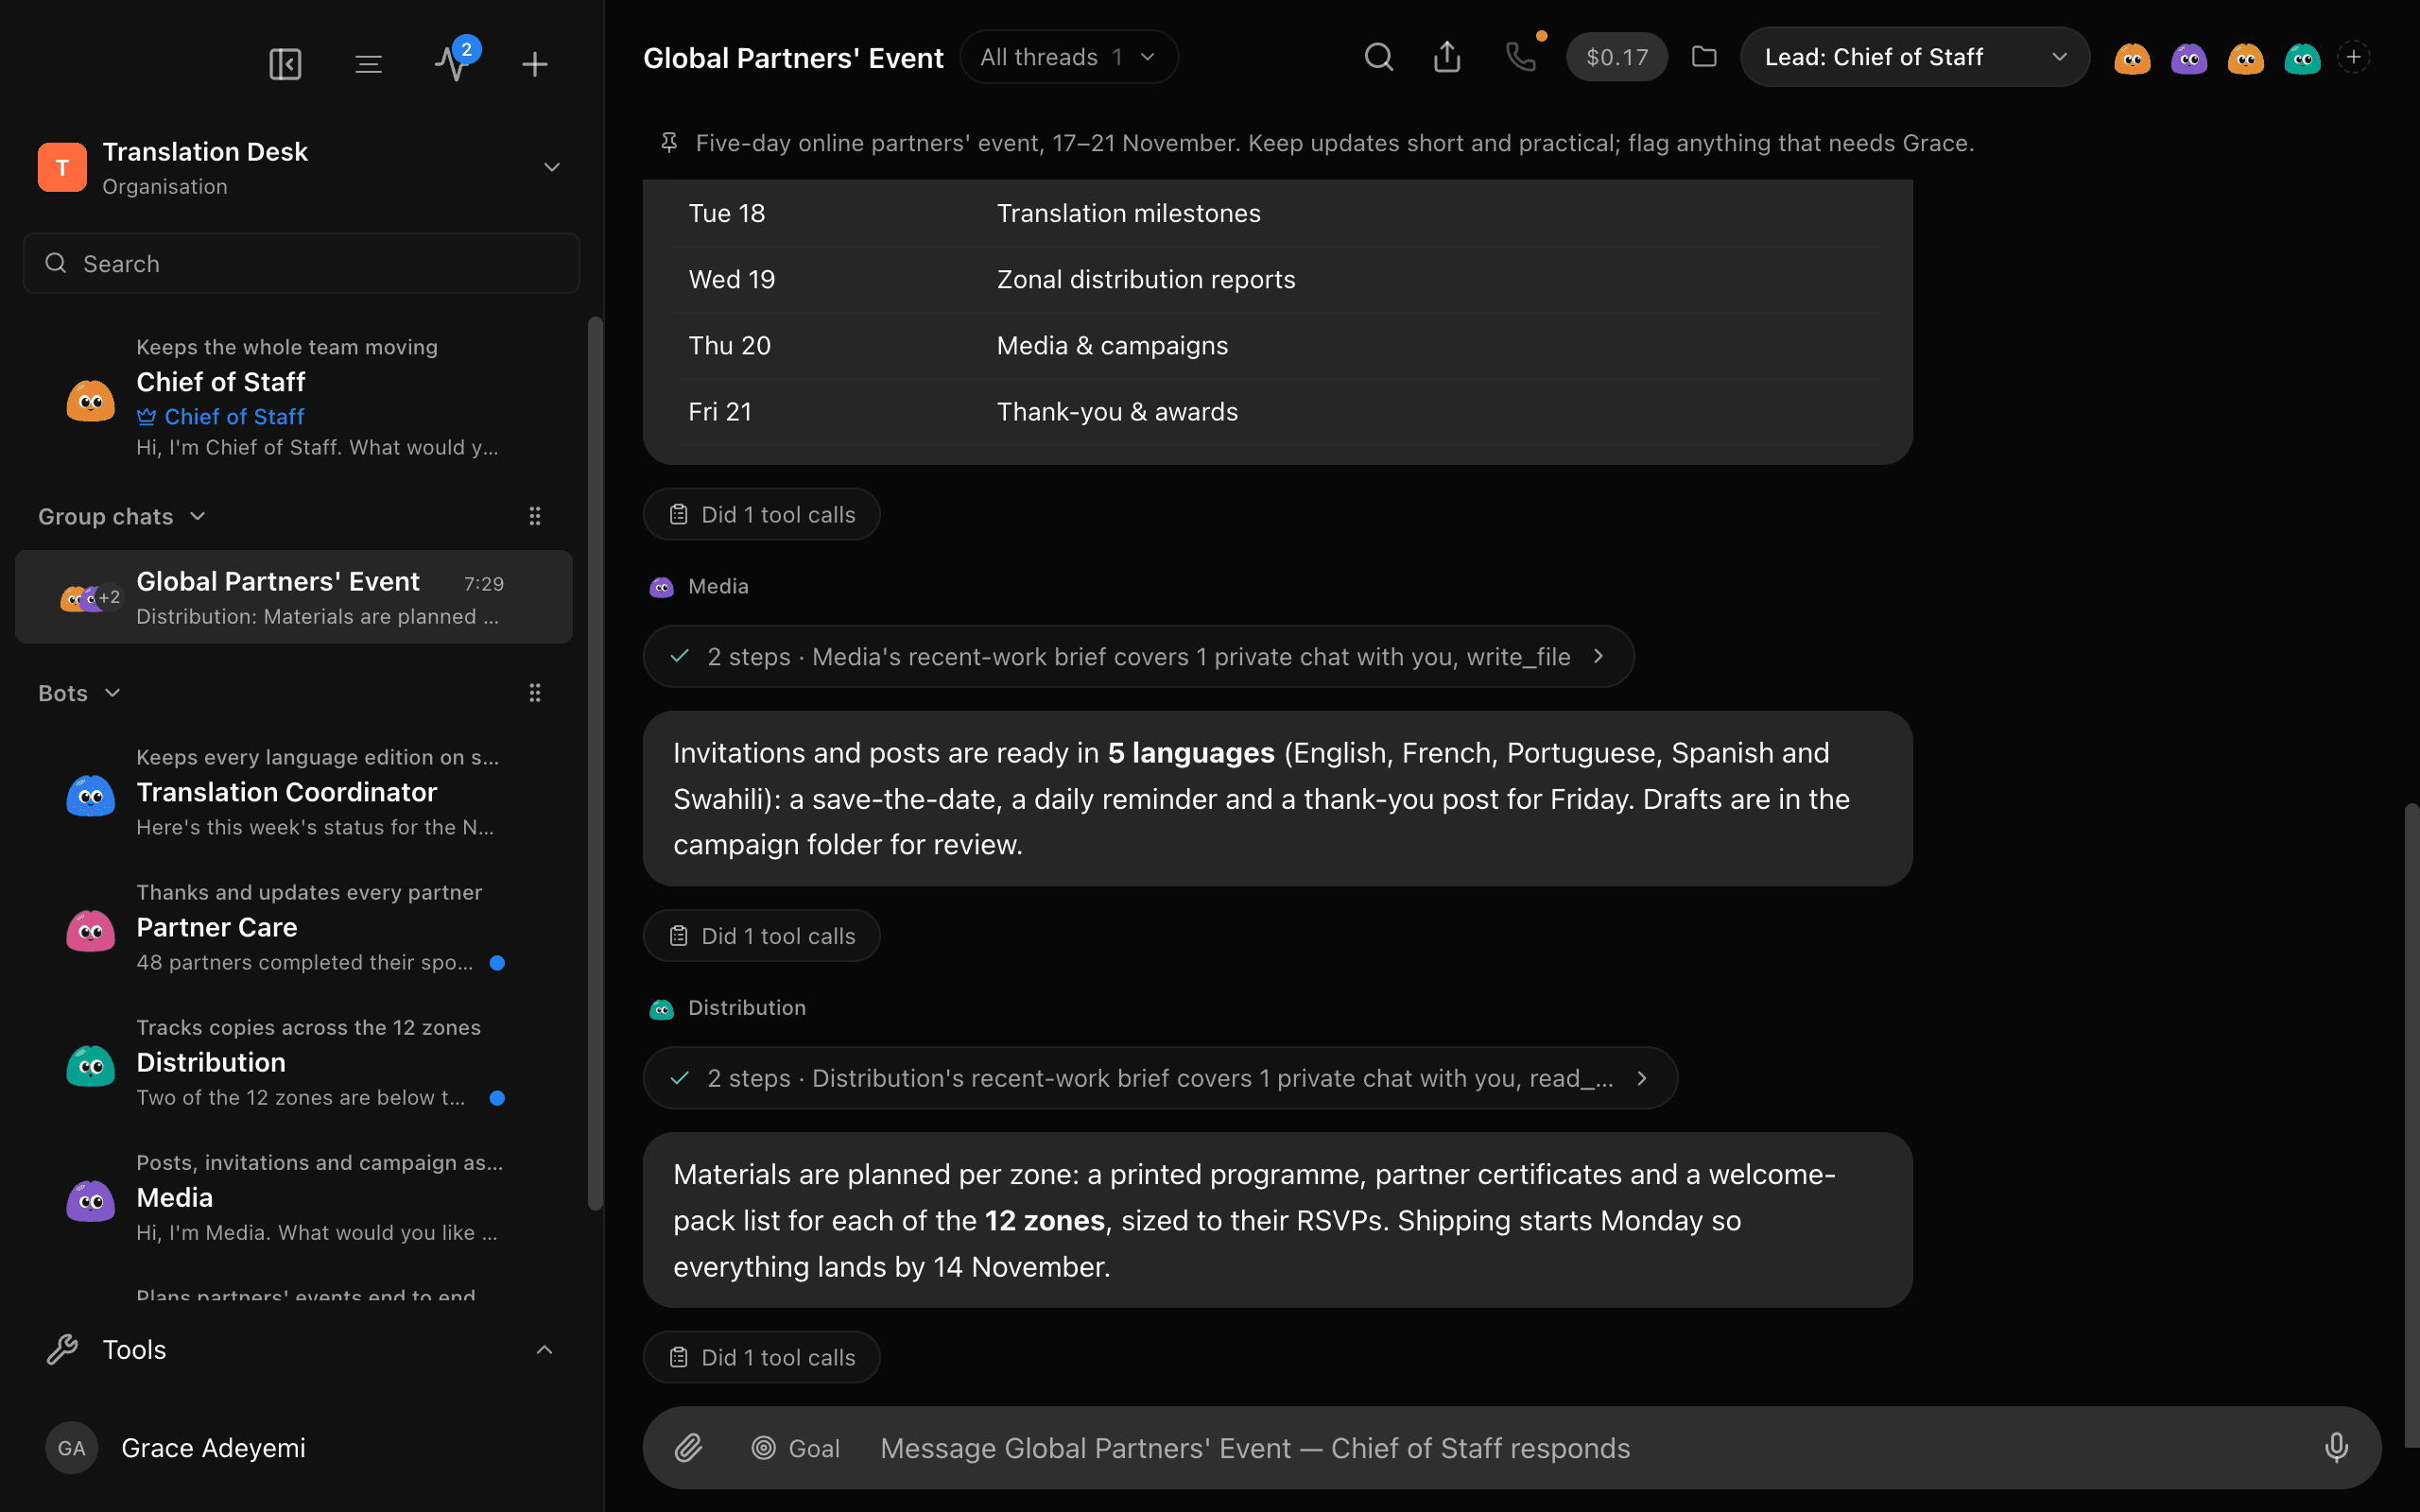2420x1512 pixels.
Task: Expand Media's 2 steps summary
Action: click(x=1138, y=656)
